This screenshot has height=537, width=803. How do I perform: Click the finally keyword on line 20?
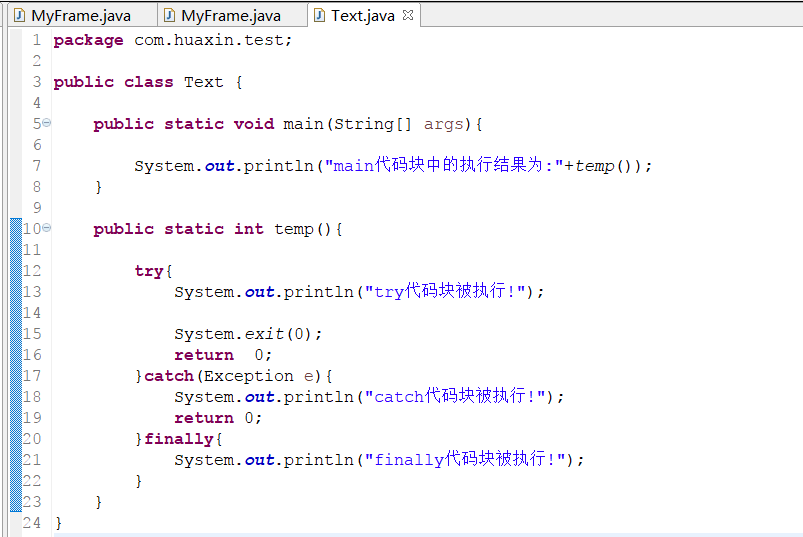pos(179,439)
